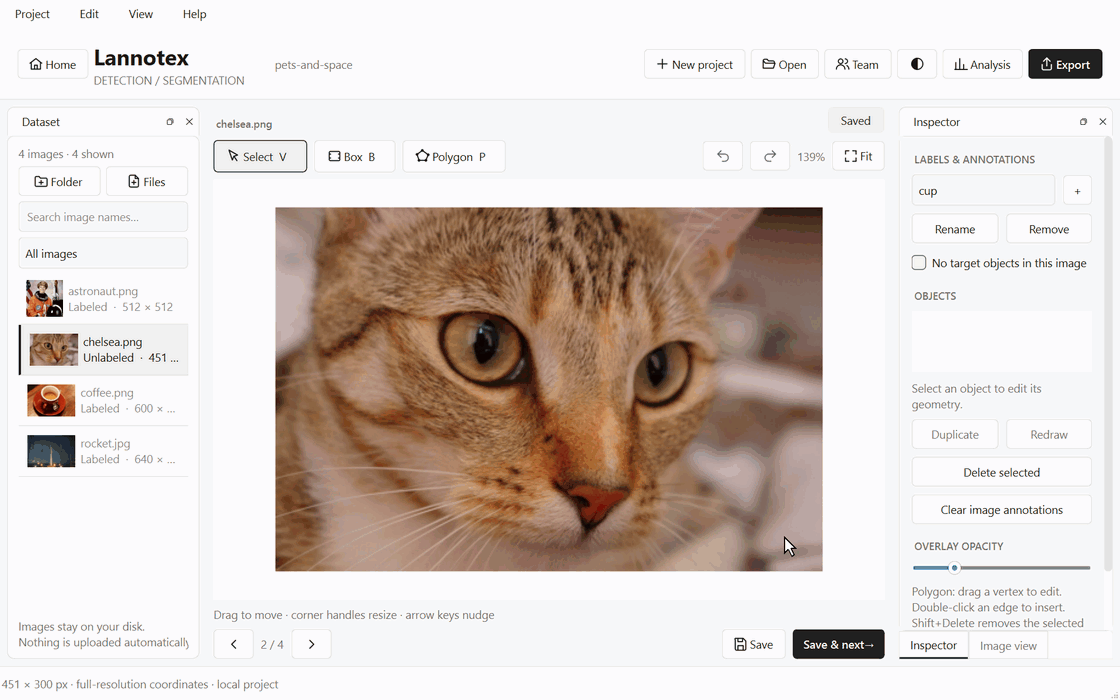Click the overlay opacity slider handle
Screen dimensions: 1120x700
954,568
